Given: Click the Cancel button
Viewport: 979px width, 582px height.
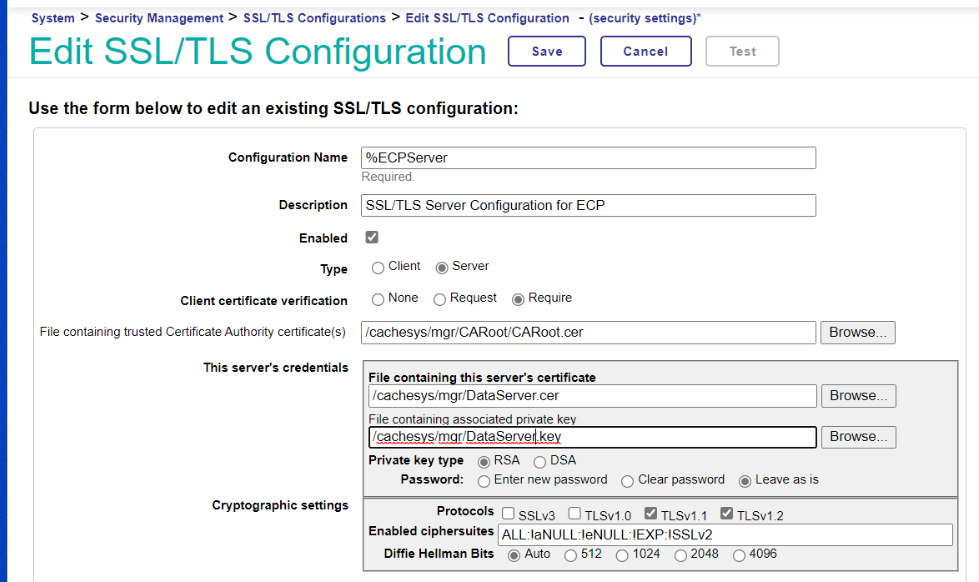Looking at the screenshot, I should pos(645,52).
